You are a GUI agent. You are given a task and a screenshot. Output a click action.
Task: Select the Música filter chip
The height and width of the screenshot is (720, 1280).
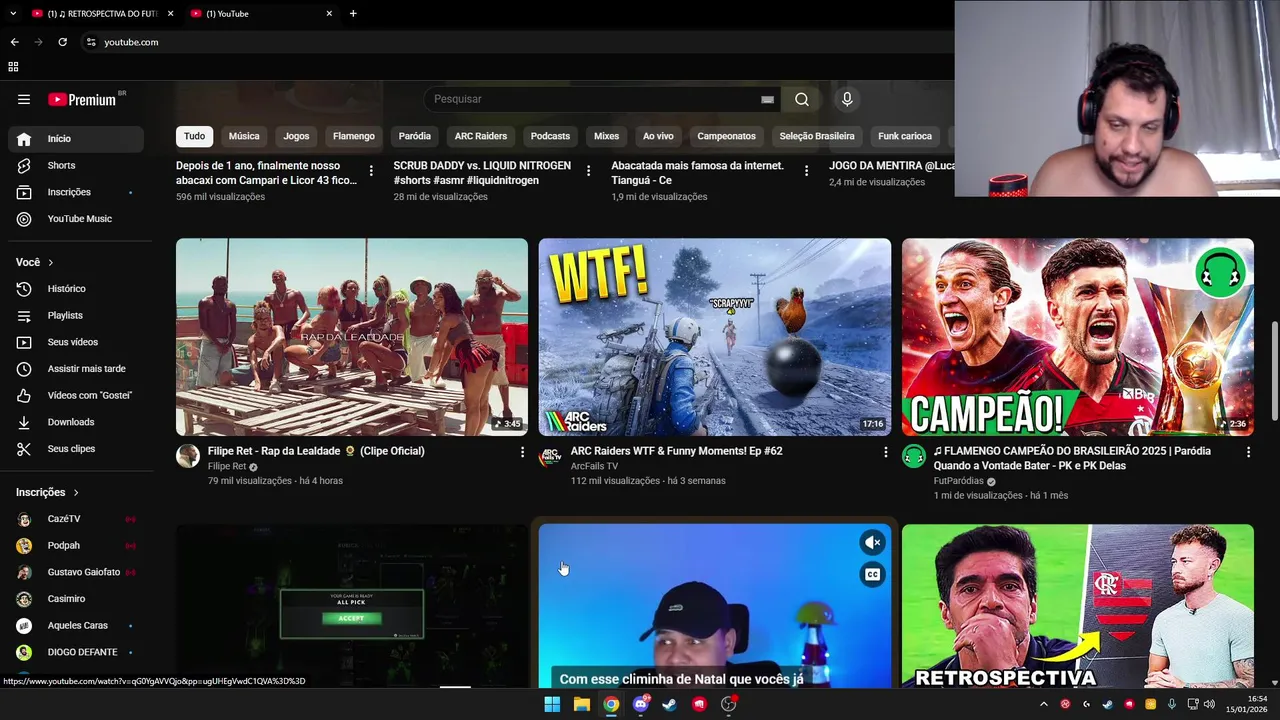click(244, 136)
